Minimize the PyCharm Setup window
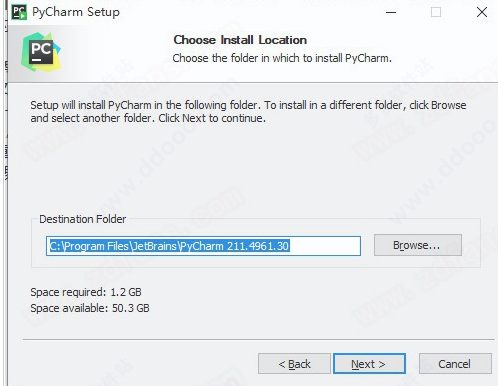This screenshot has width=498, height=386. tap(391, 13)
